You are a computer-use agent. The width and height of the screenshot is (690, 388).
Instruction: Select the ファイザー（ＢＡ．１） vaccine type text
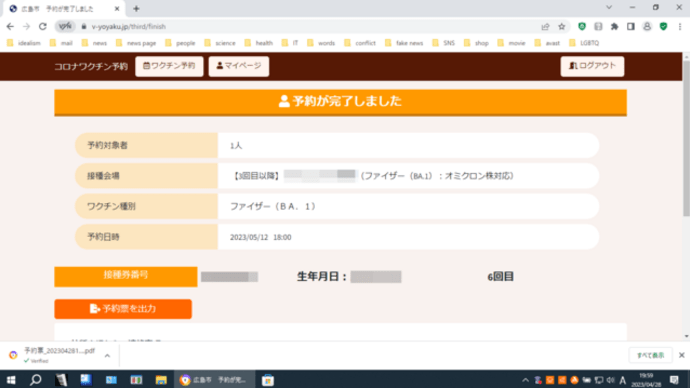click(x=273, y=206)
